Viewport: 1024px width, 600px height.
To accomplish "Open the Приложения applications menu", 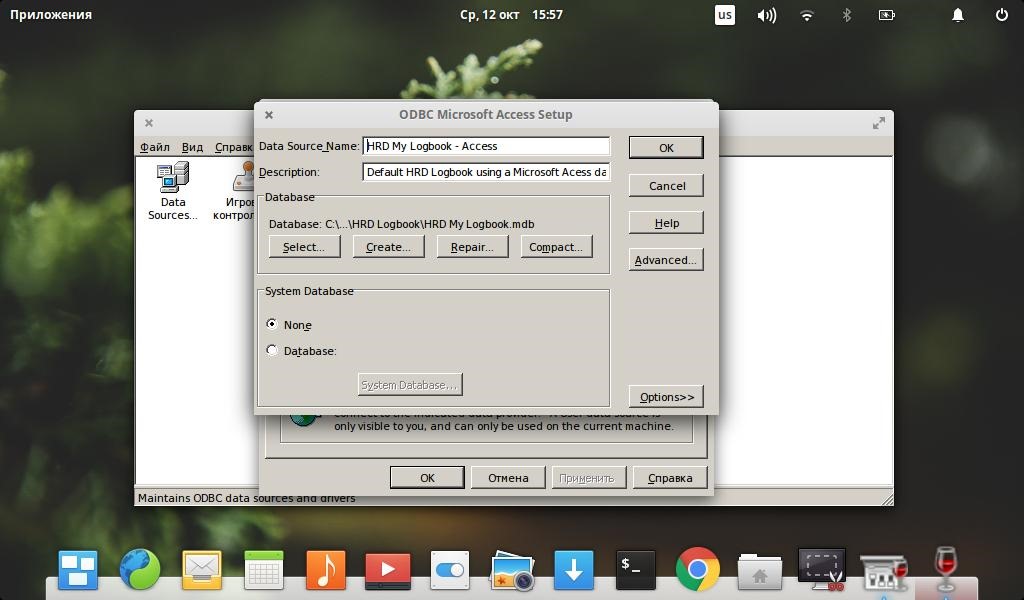I will point(51,14).
